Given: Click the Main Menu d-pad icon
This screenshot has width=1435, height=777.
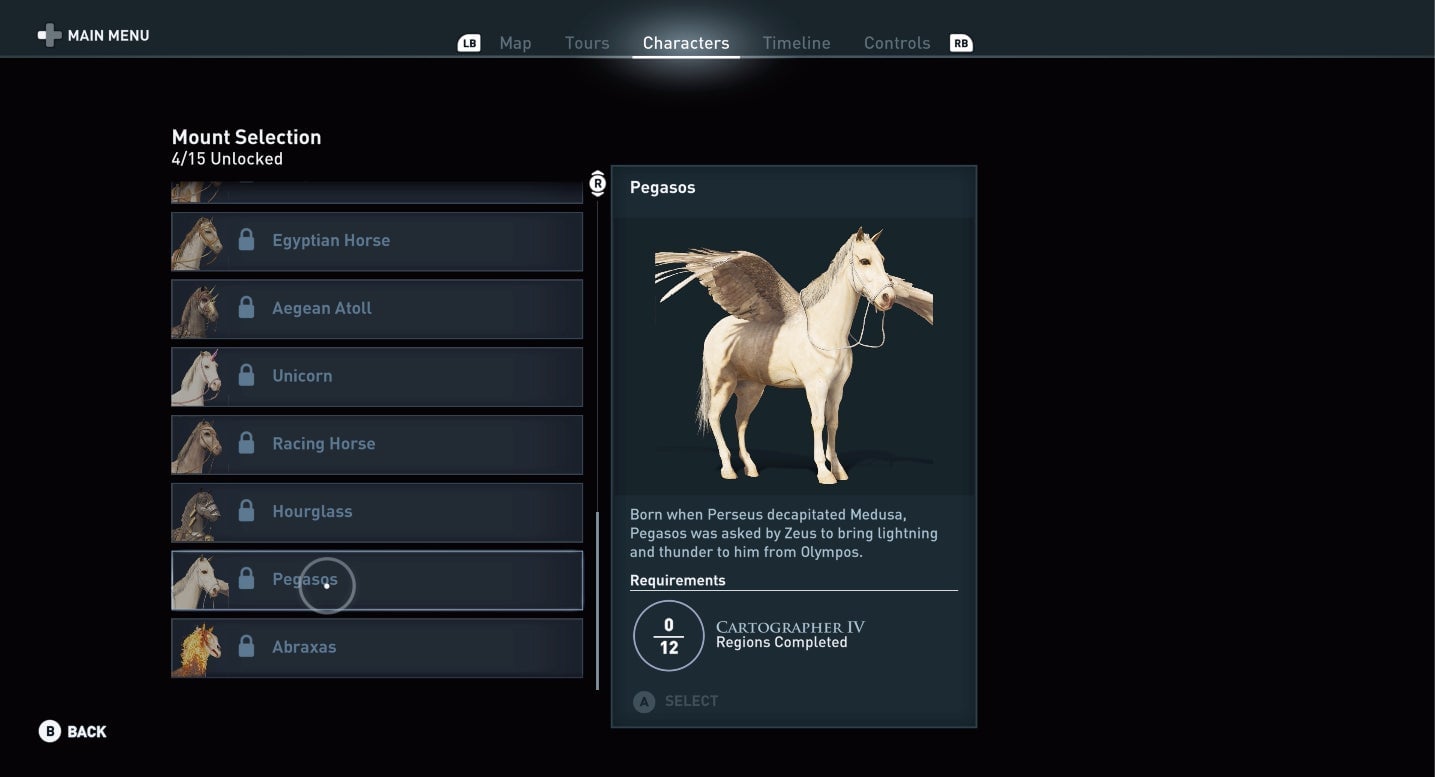Looking at the screenshot, I should [x=48, y=36].
